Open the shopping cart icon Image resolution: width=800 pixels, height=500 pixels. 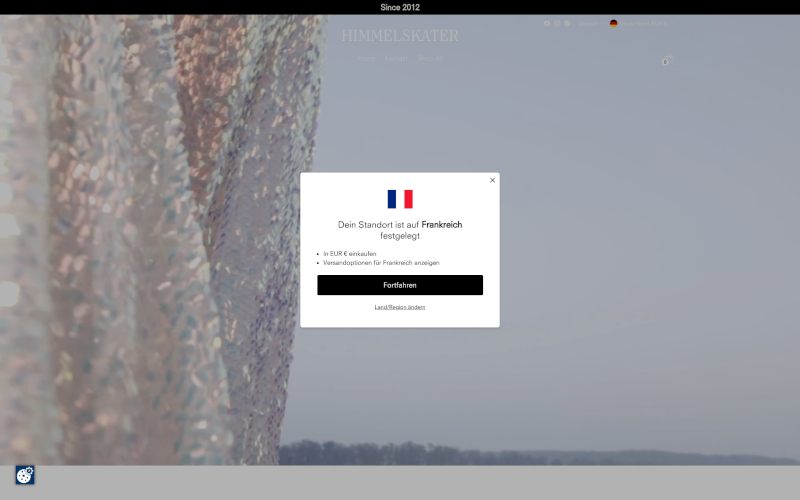point(666,60)
